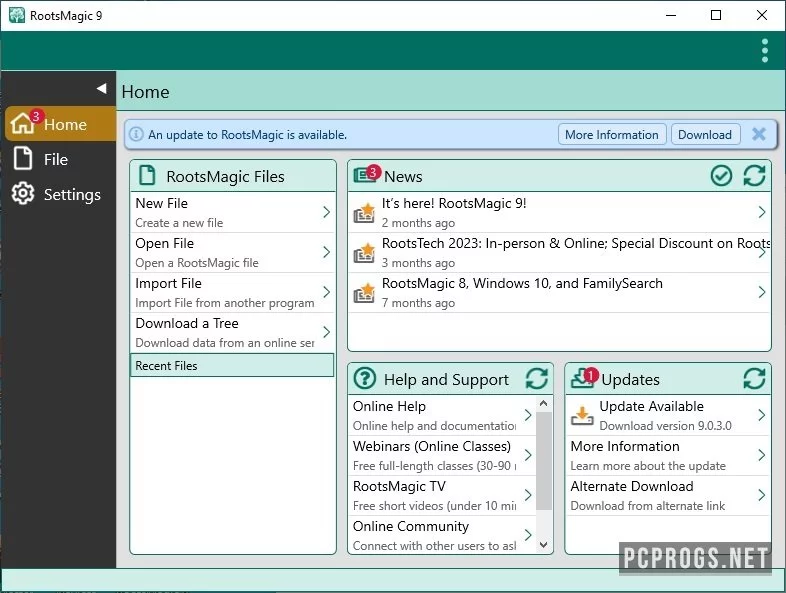Click the Recent Files header
The width and height of the screenshot is (786, 593).
[232, 365]
